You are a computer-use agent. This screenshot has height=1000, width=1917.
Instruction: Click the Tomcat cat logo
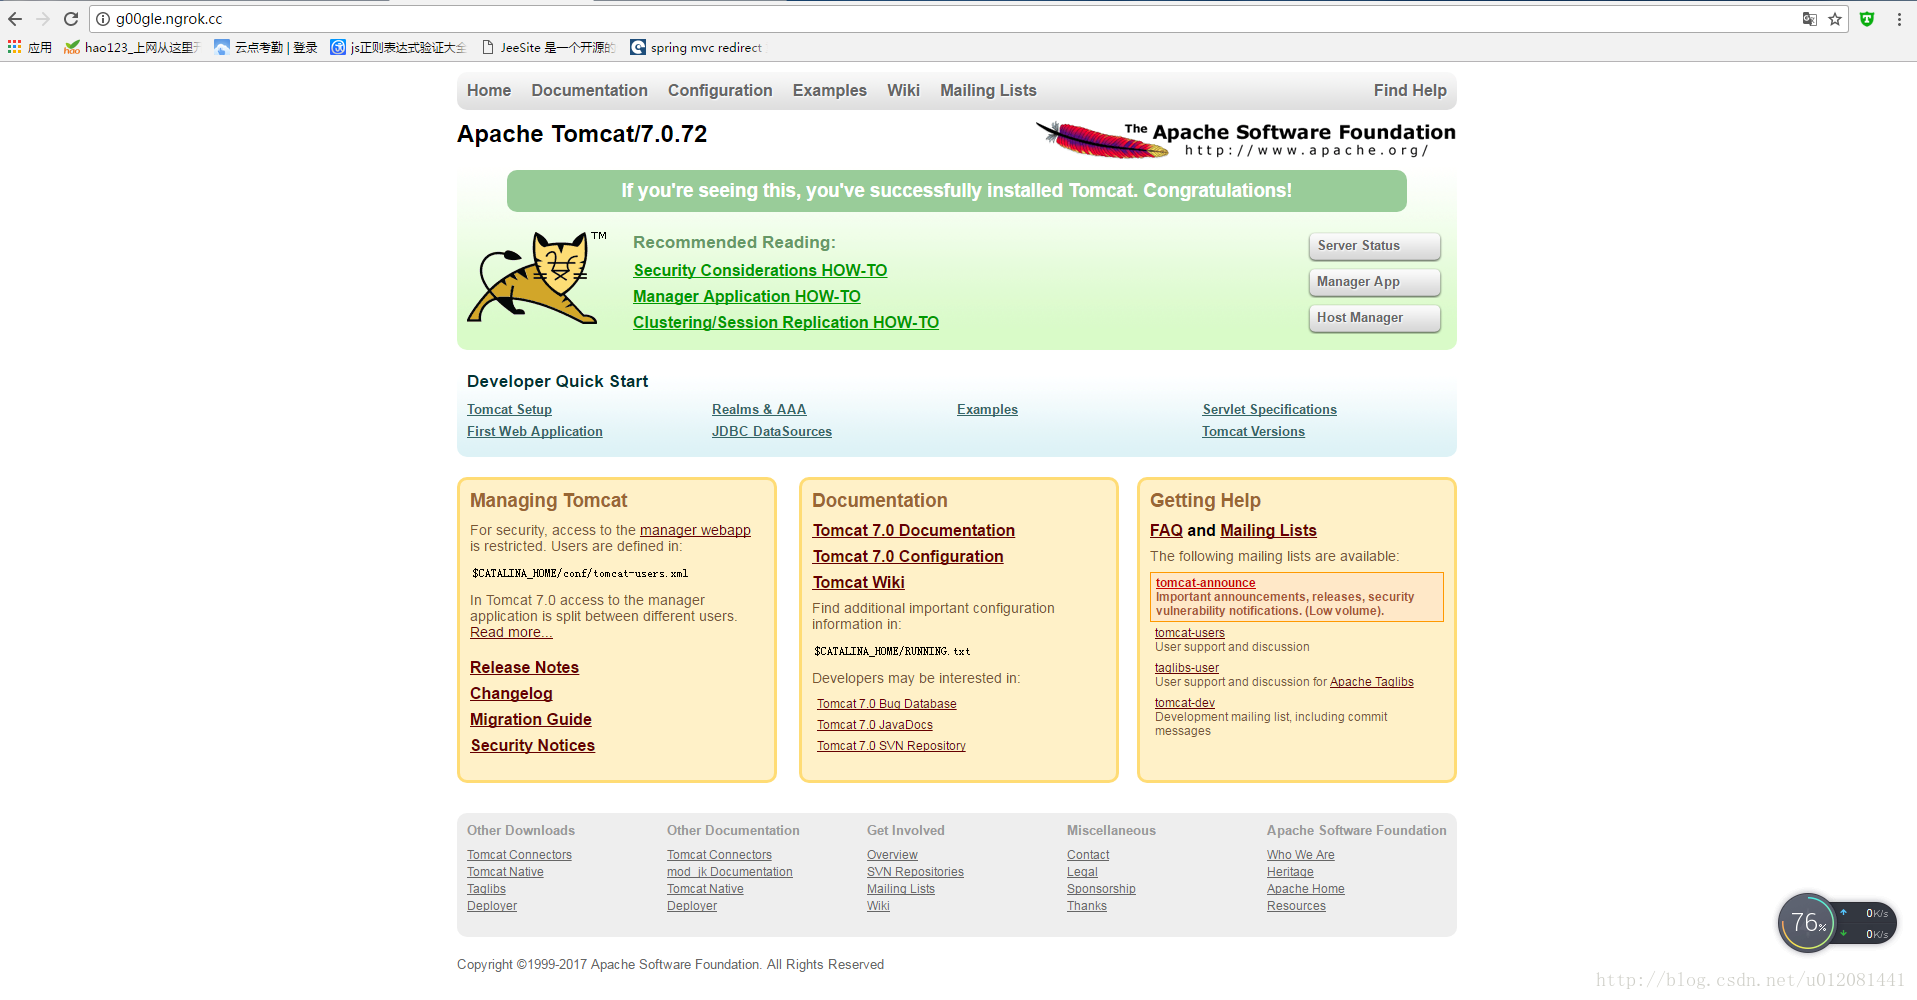[x=535, y=279]
